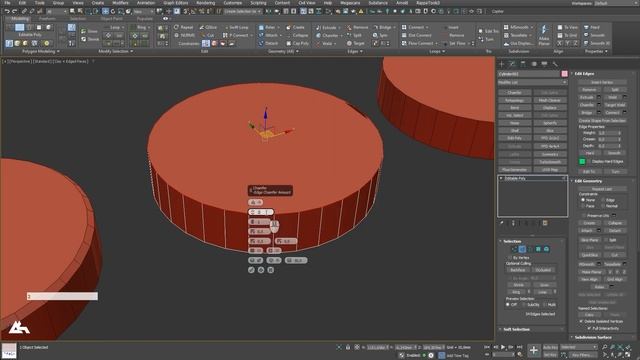Image resolution: width=640 pixels, height=360 pixels.
Task: Open the Display tab of command panel
Action: (544, 64)
